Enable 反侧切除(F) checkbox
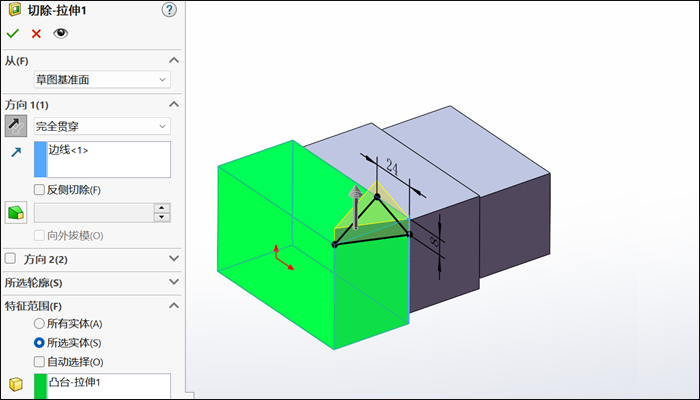Viewport: 700px width, 400px height. (x=39, y=190)
